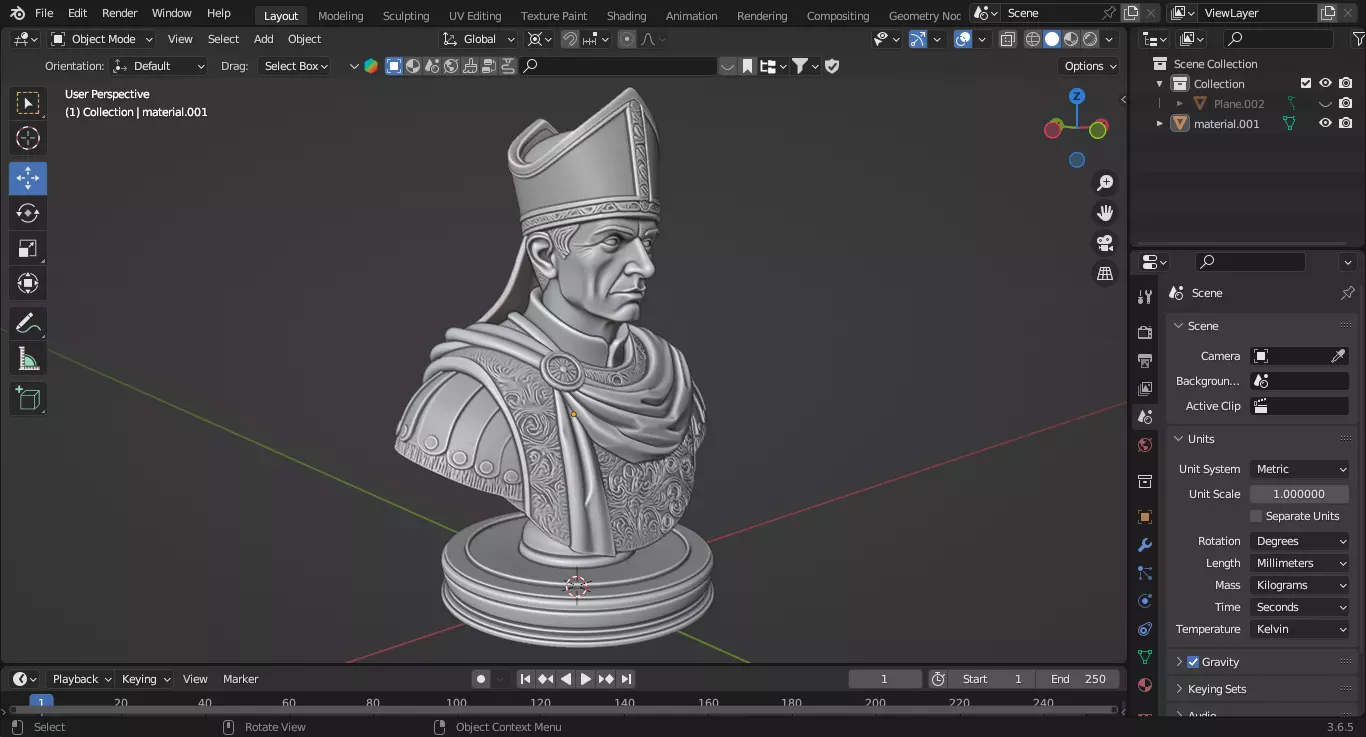Switch to wireframe viewport shading
This screenshot has width=1366, height=737.
(1033, 39)
